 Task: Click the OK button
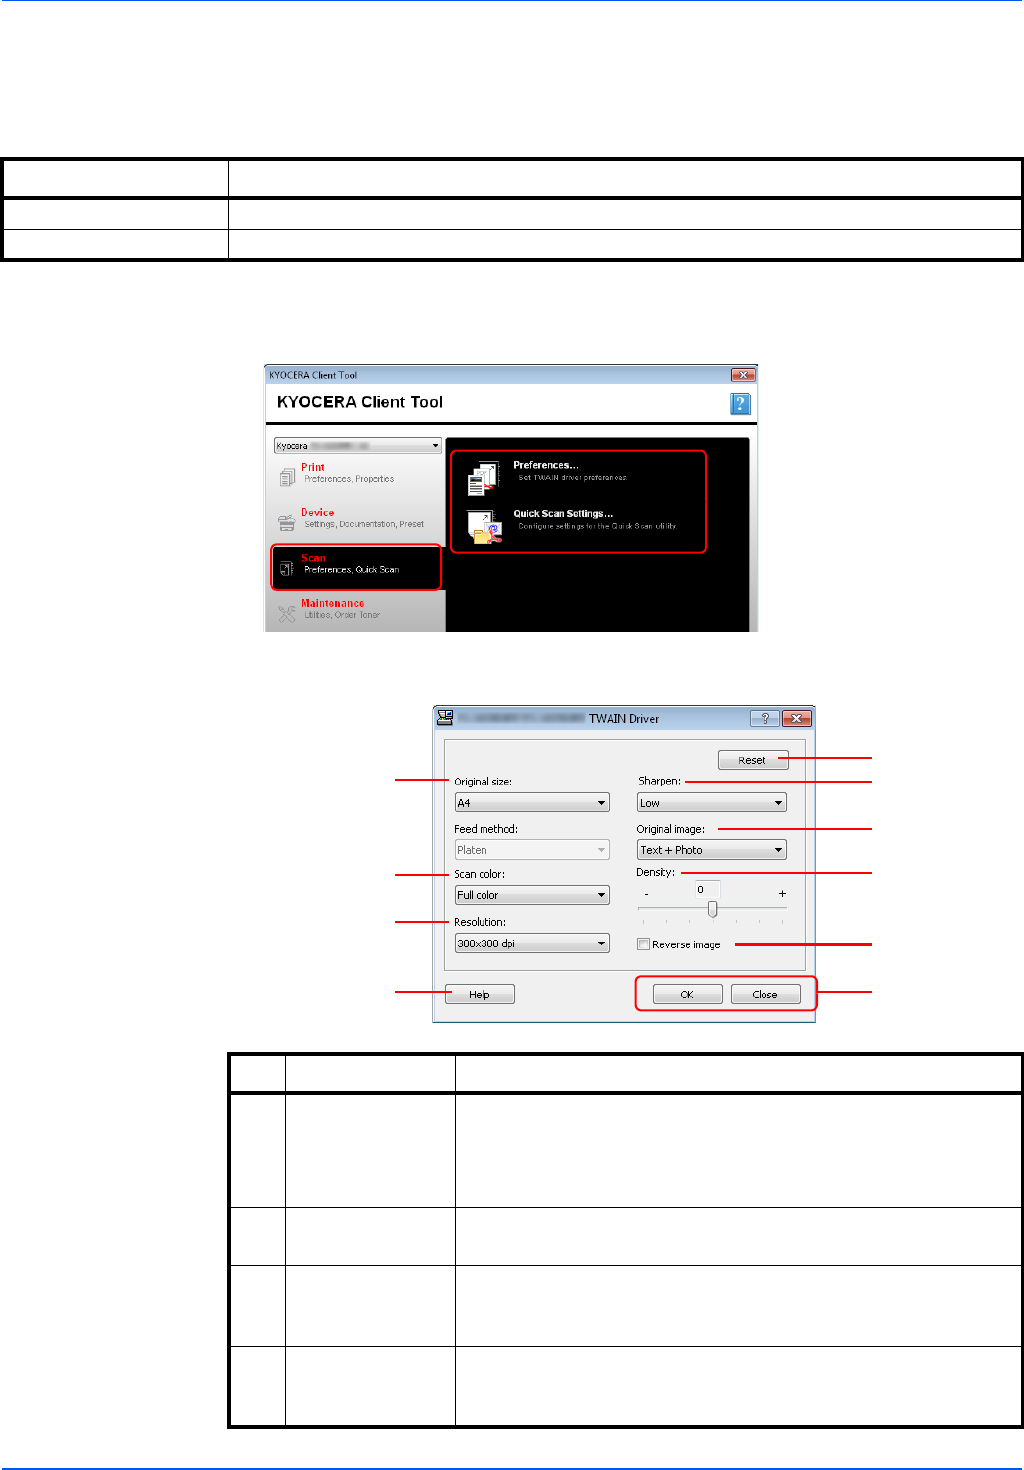click(x=687, y=994)
